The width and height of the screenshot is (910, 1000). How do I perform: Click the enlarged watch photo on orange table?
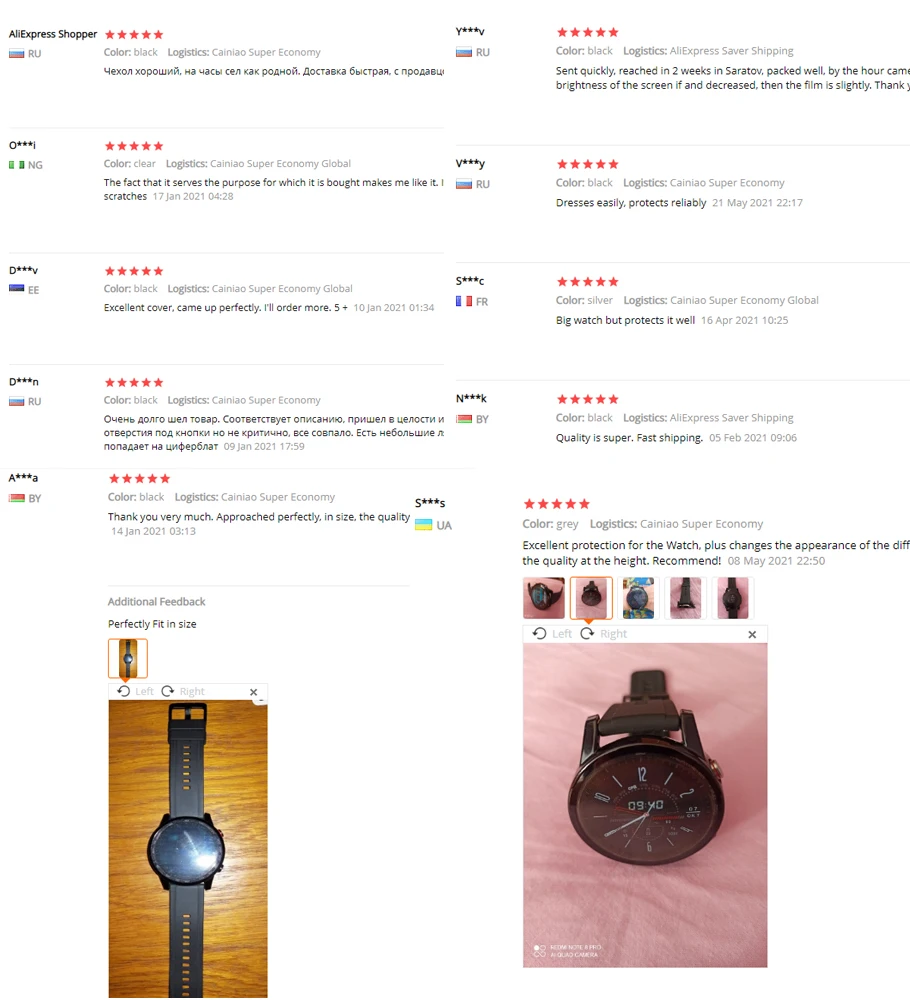coord(188,849)
